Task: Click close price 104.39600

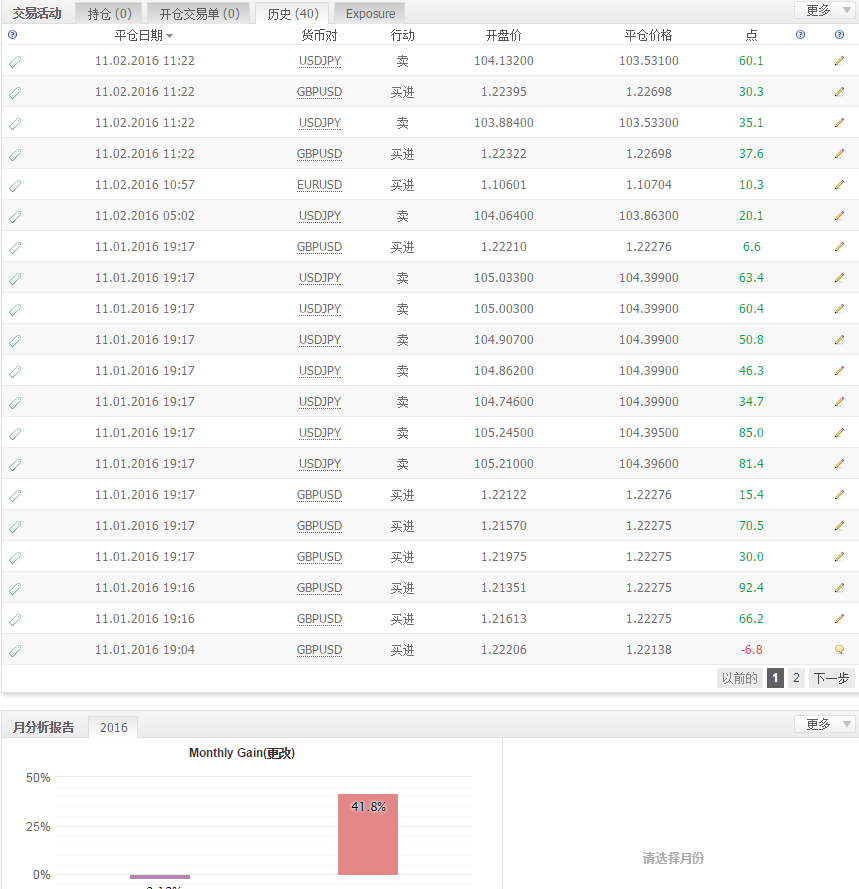Action: tap(649, 464)
